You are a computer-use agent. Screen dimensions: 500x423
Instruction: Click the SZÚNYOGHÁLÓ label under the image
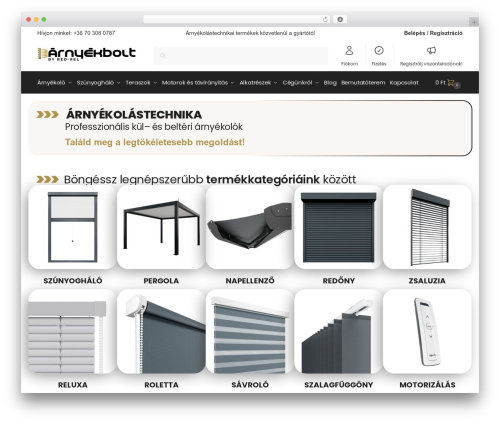point(73,281)
